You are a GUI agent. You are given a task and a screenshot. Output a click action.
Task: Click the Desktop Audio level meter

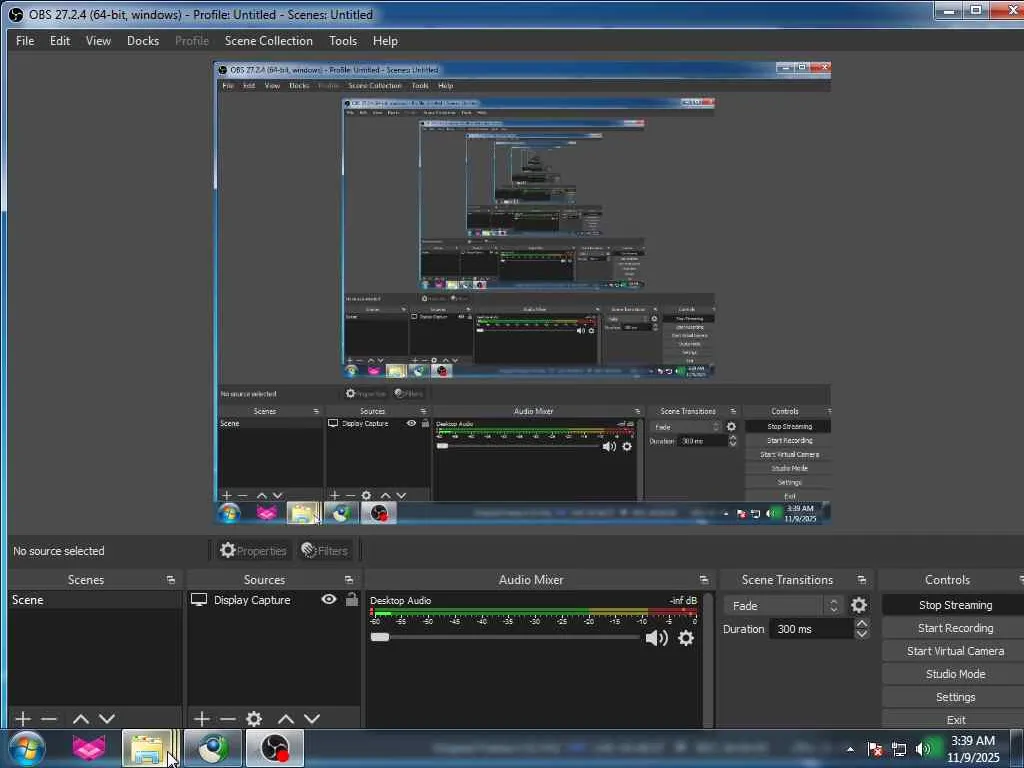tap(534, 613)
